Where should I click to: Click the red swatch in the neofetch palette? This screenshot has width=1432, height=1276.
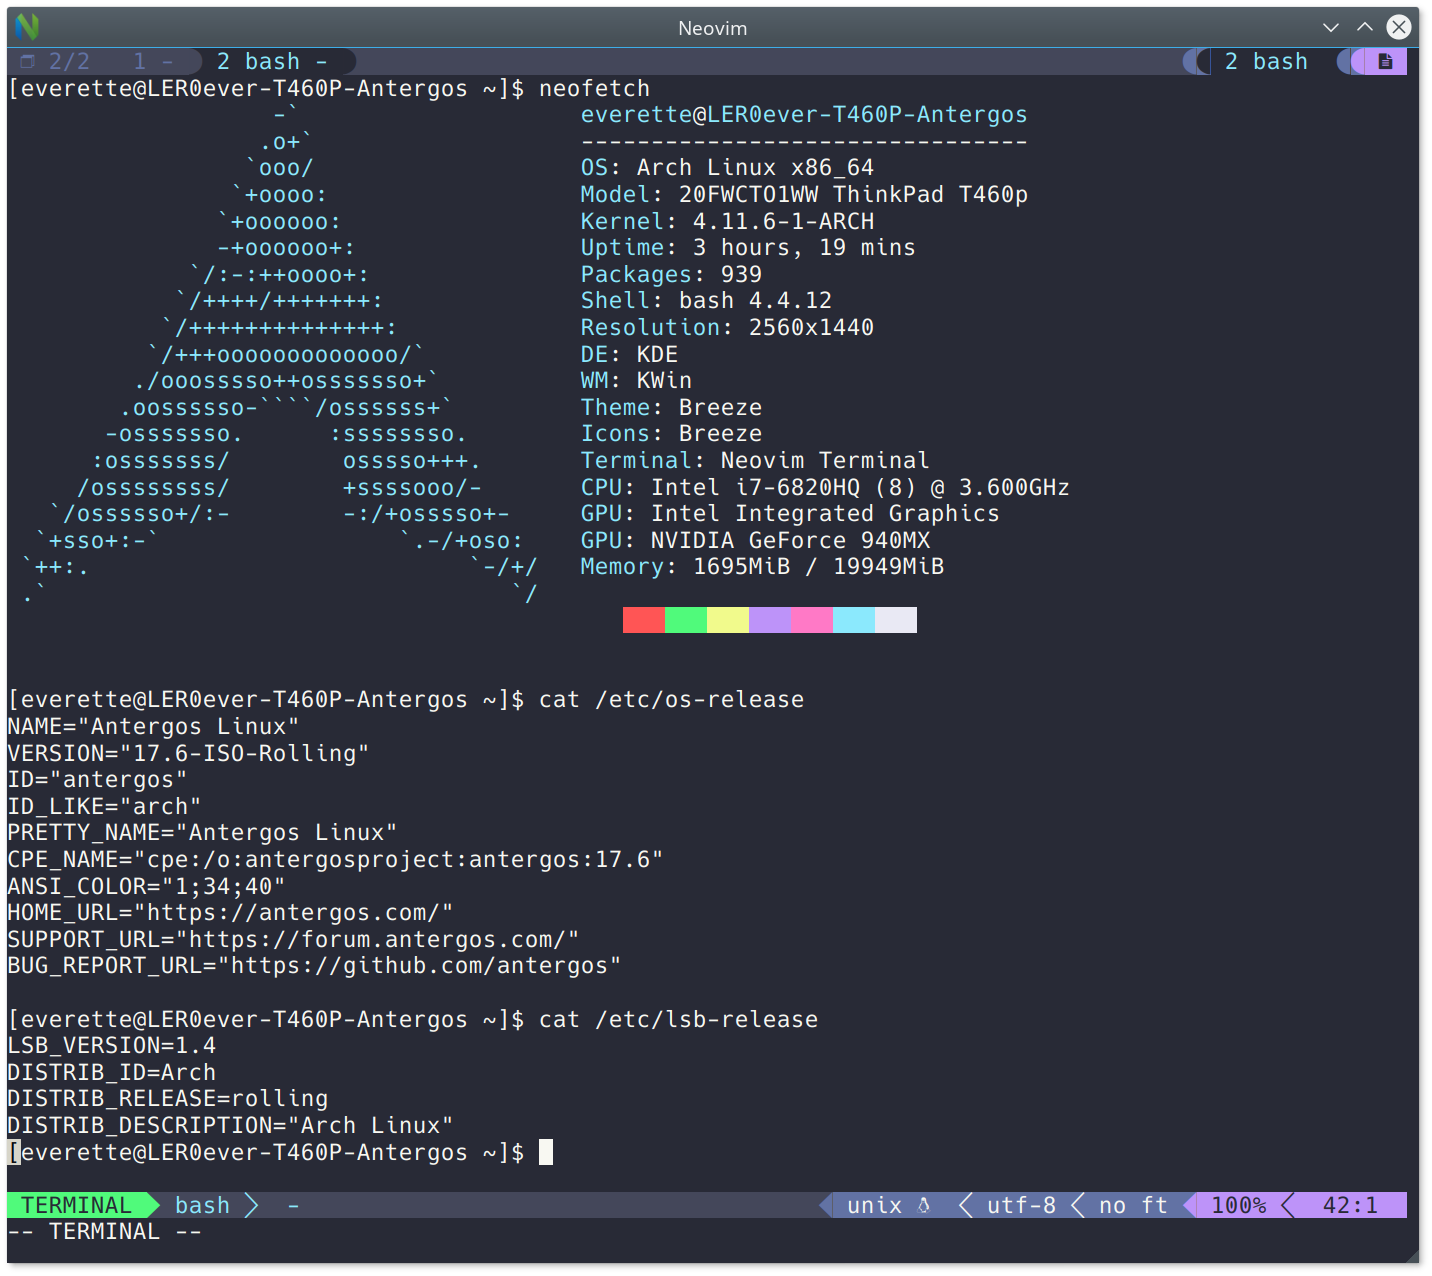point(643,620)
